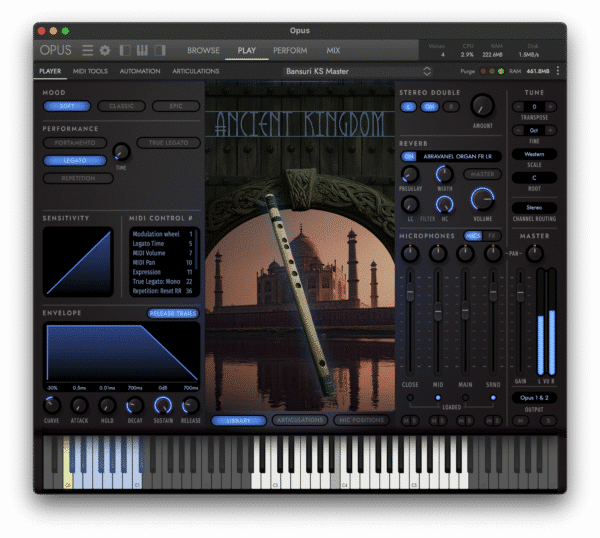600x538 pixels.
Task: Enable Portamento performance mode
Action: point(75,143)
